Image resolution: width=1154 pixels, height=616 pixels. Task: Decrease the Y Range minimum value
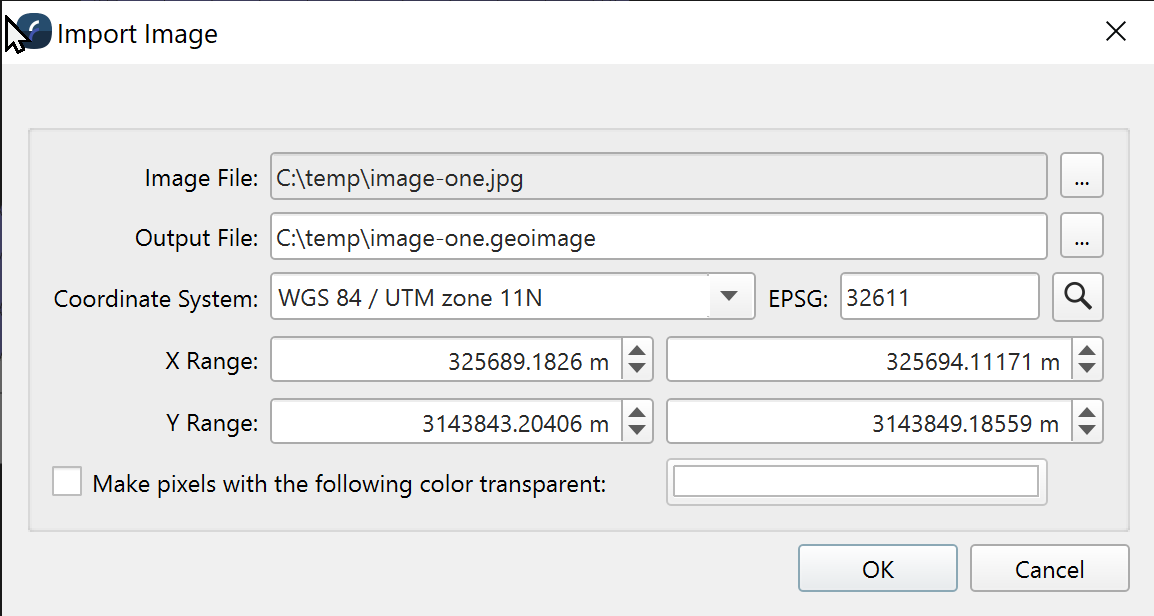(637, 430)
